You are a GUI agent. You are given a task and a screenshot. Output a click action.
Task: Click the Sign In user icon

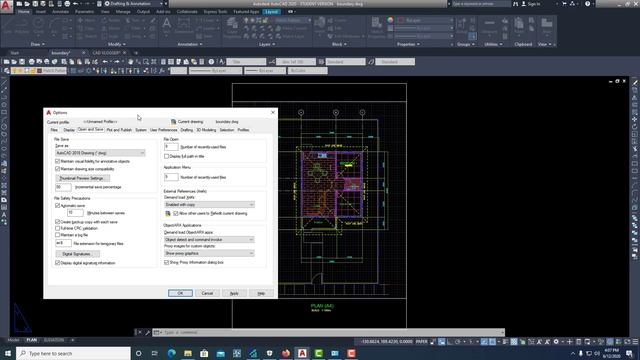pos(524,4)
